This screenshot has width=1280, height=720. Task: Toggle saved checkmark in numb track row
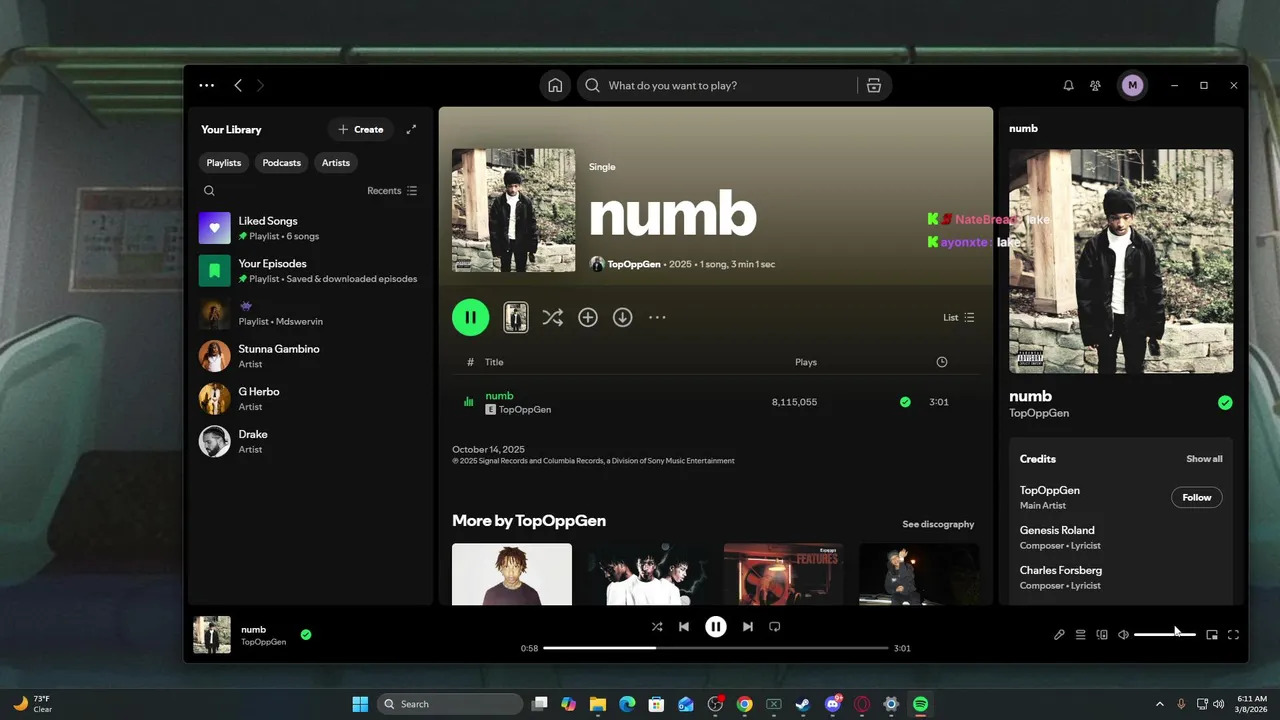click(x=905, y=402)
